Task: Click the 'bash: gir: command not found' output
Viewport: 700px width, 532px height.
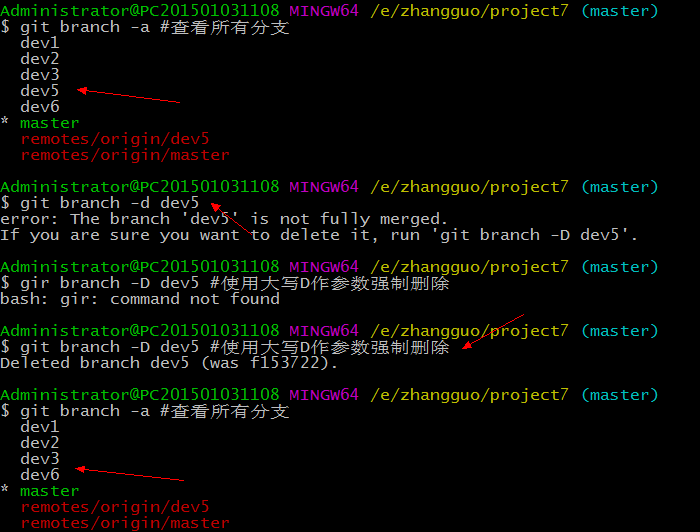Action: click(140, 299)
